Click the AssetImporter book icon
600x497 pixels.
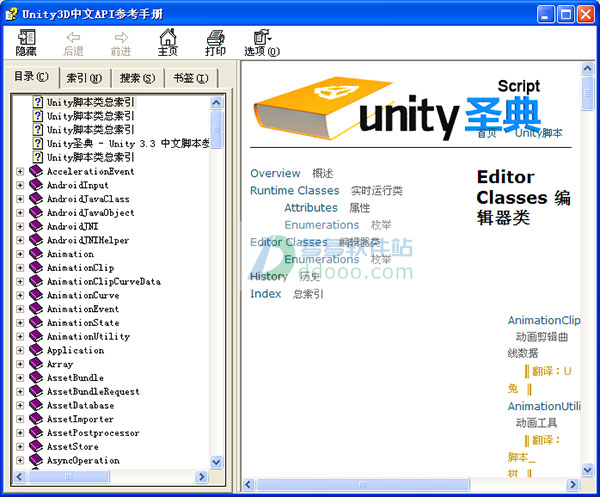pos(36,419)
